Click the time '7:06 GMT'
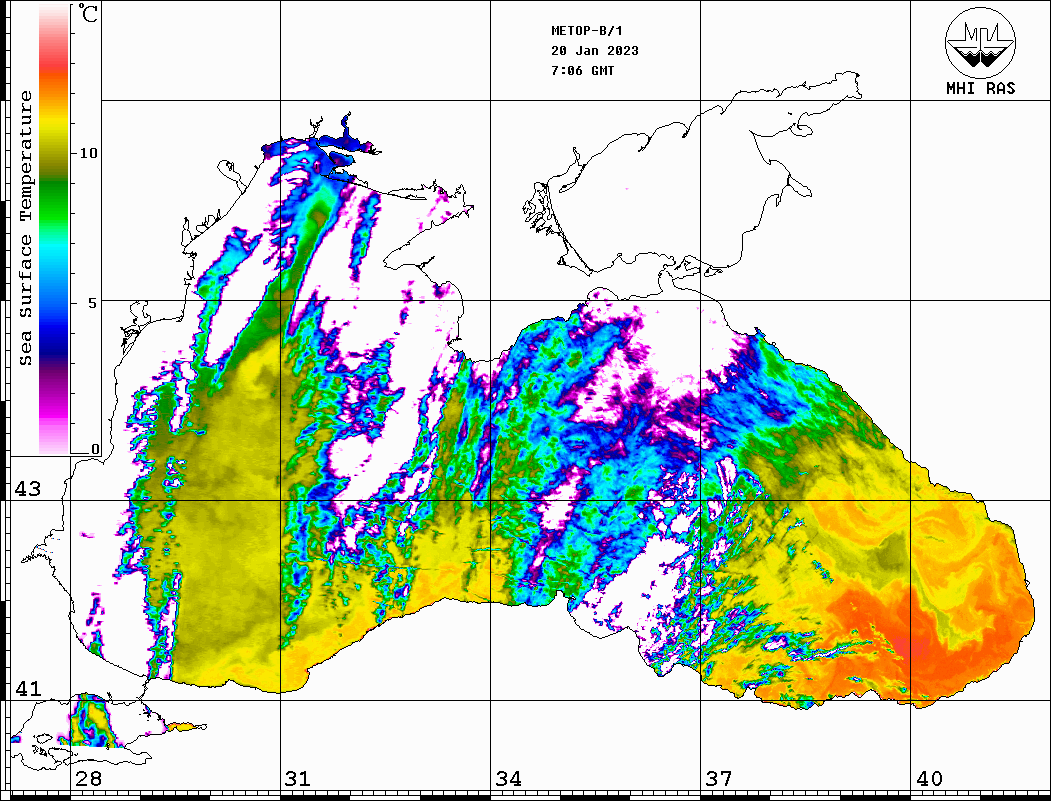The image size is (1051, 801). click(582, 70)
